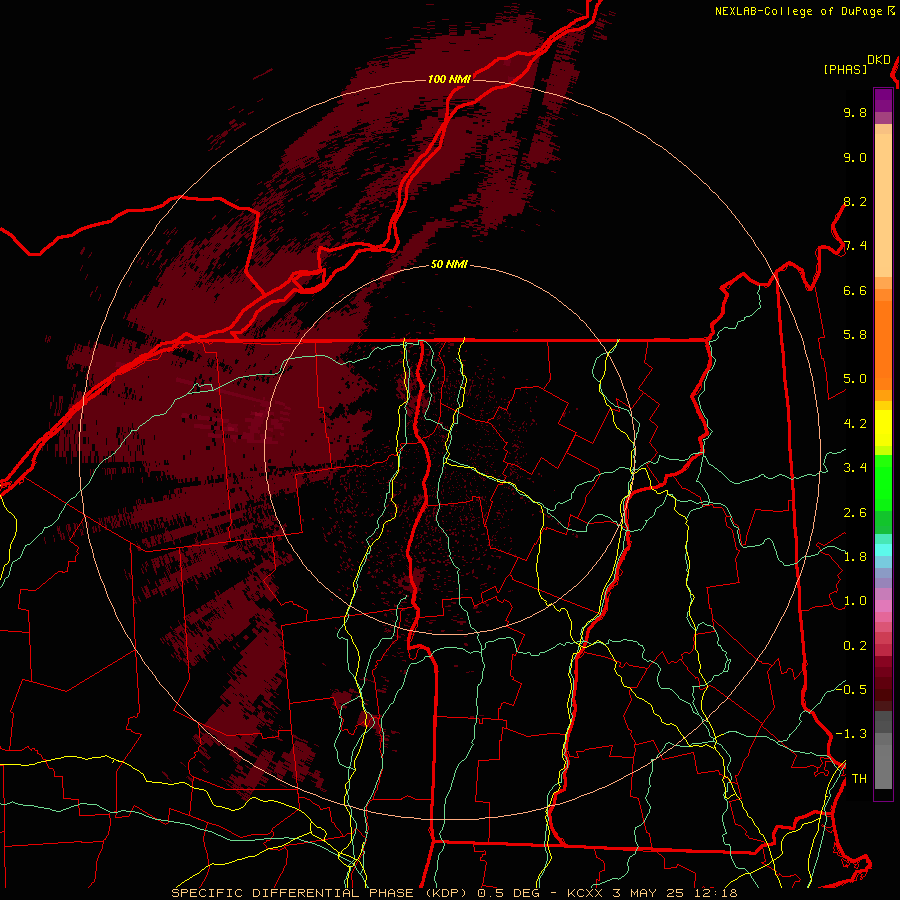Screen dimensions: 900x900
Task: Click the 1.0 value on the scale
Action: tap(855, 602)
